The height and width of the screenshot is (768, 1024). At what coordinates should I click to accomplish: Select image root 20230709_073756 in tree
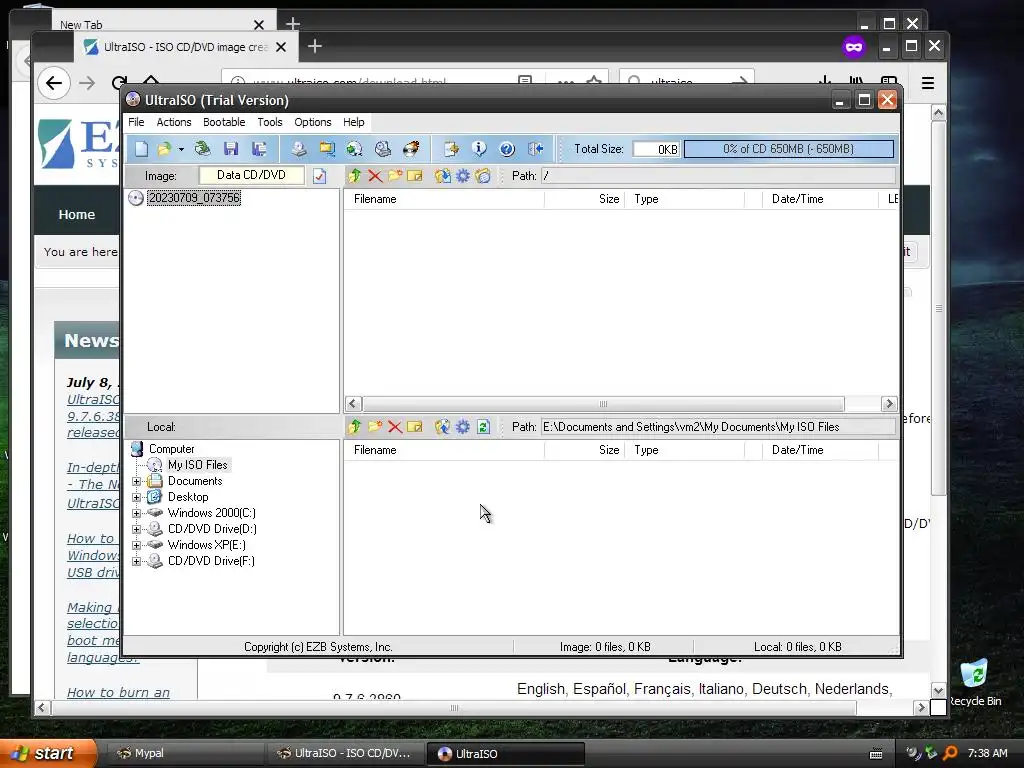click(x=194, y=198)
